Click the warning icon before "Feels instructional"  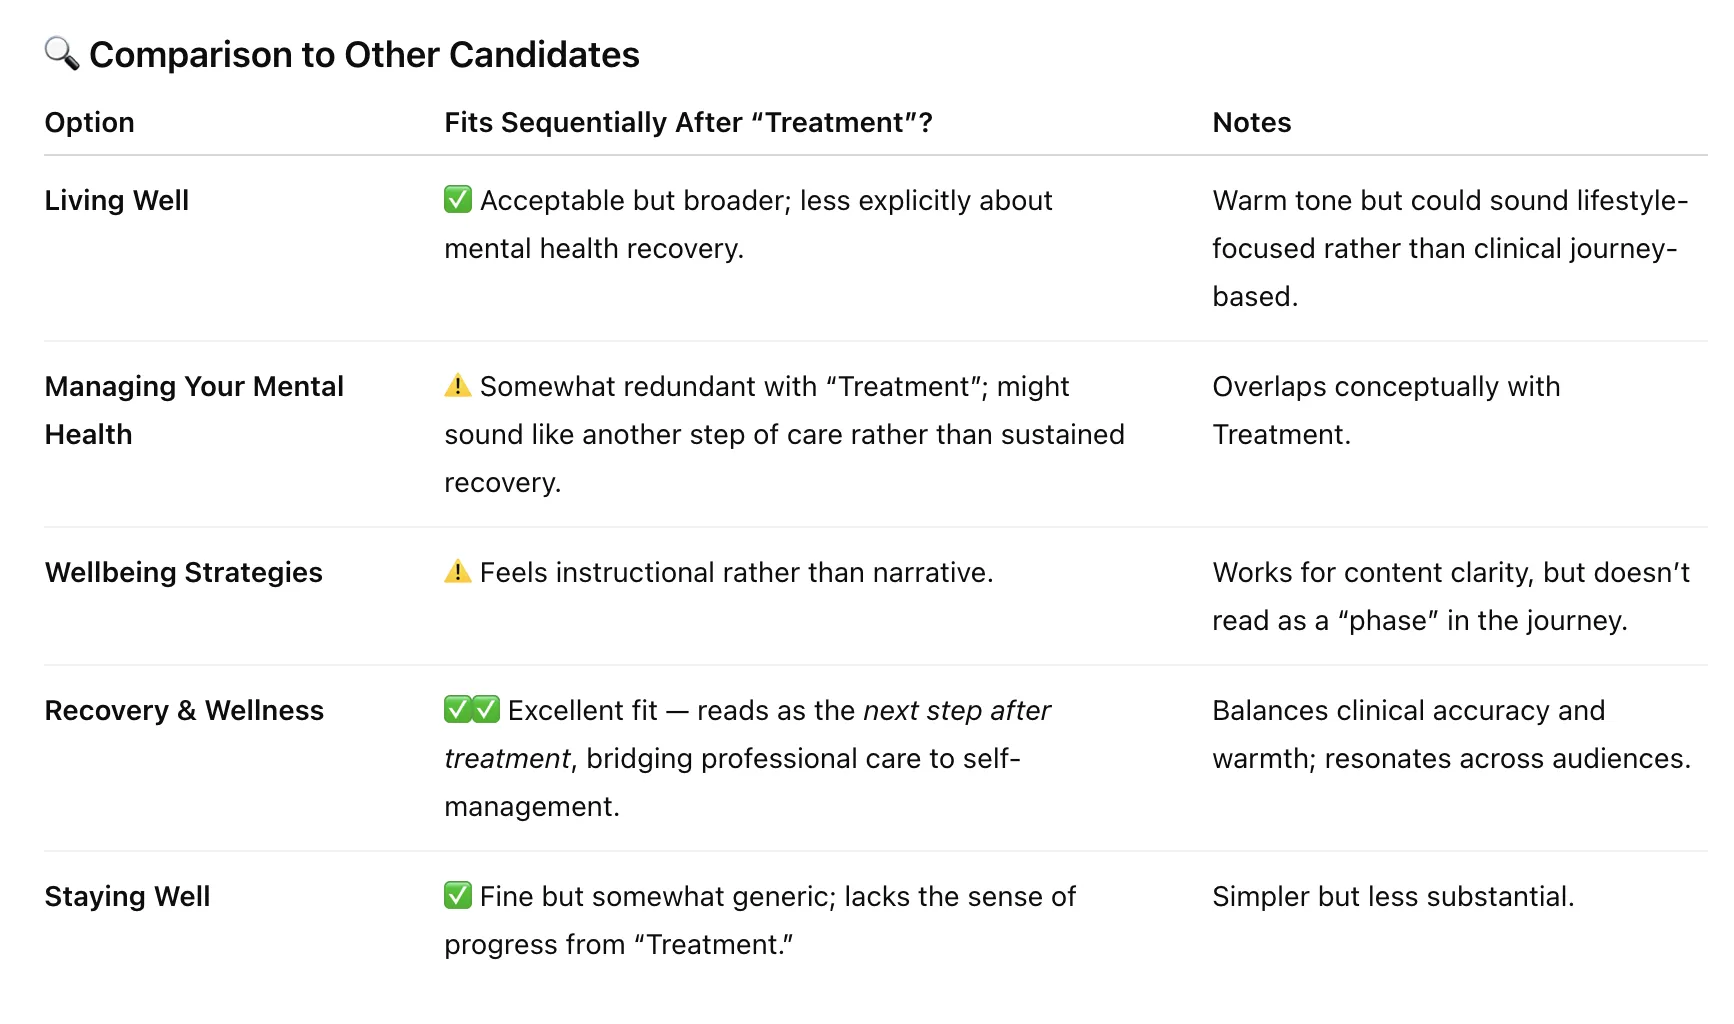click(x=458, y=572)
